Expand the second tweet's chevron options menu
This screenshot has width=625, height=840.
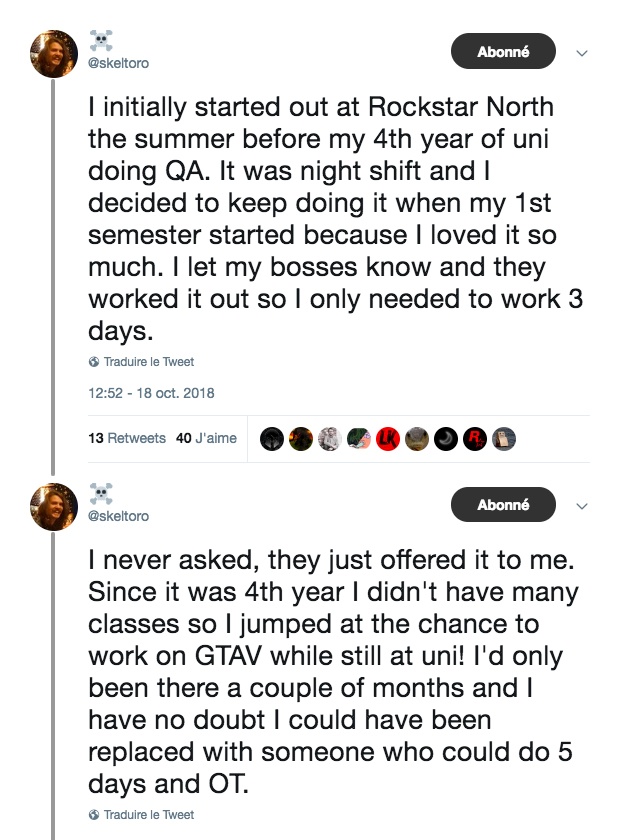click(582, 506)
